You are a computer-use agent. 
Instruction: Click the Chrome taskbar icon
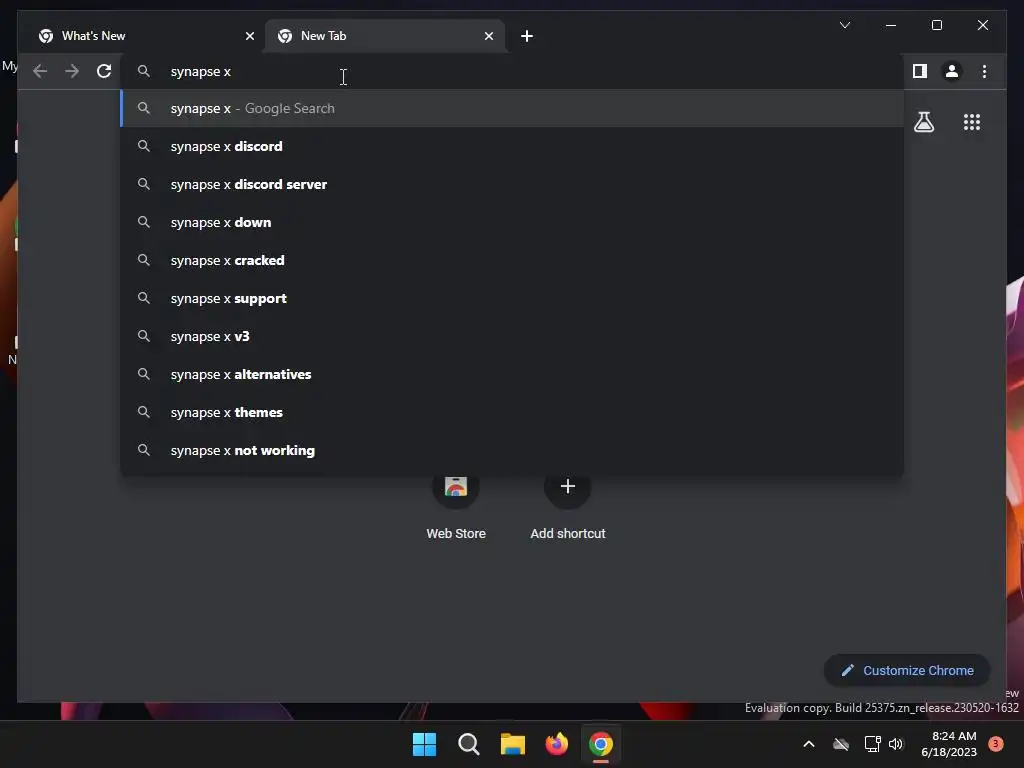point(601,744)
